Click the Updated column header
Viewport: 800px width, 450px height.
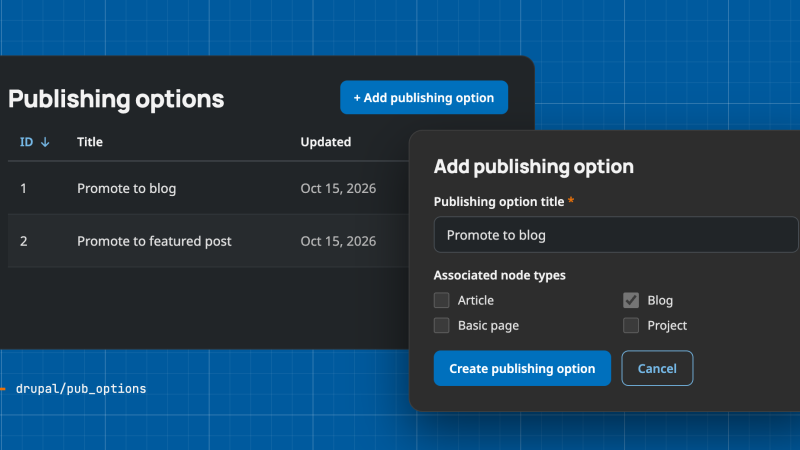326,142
